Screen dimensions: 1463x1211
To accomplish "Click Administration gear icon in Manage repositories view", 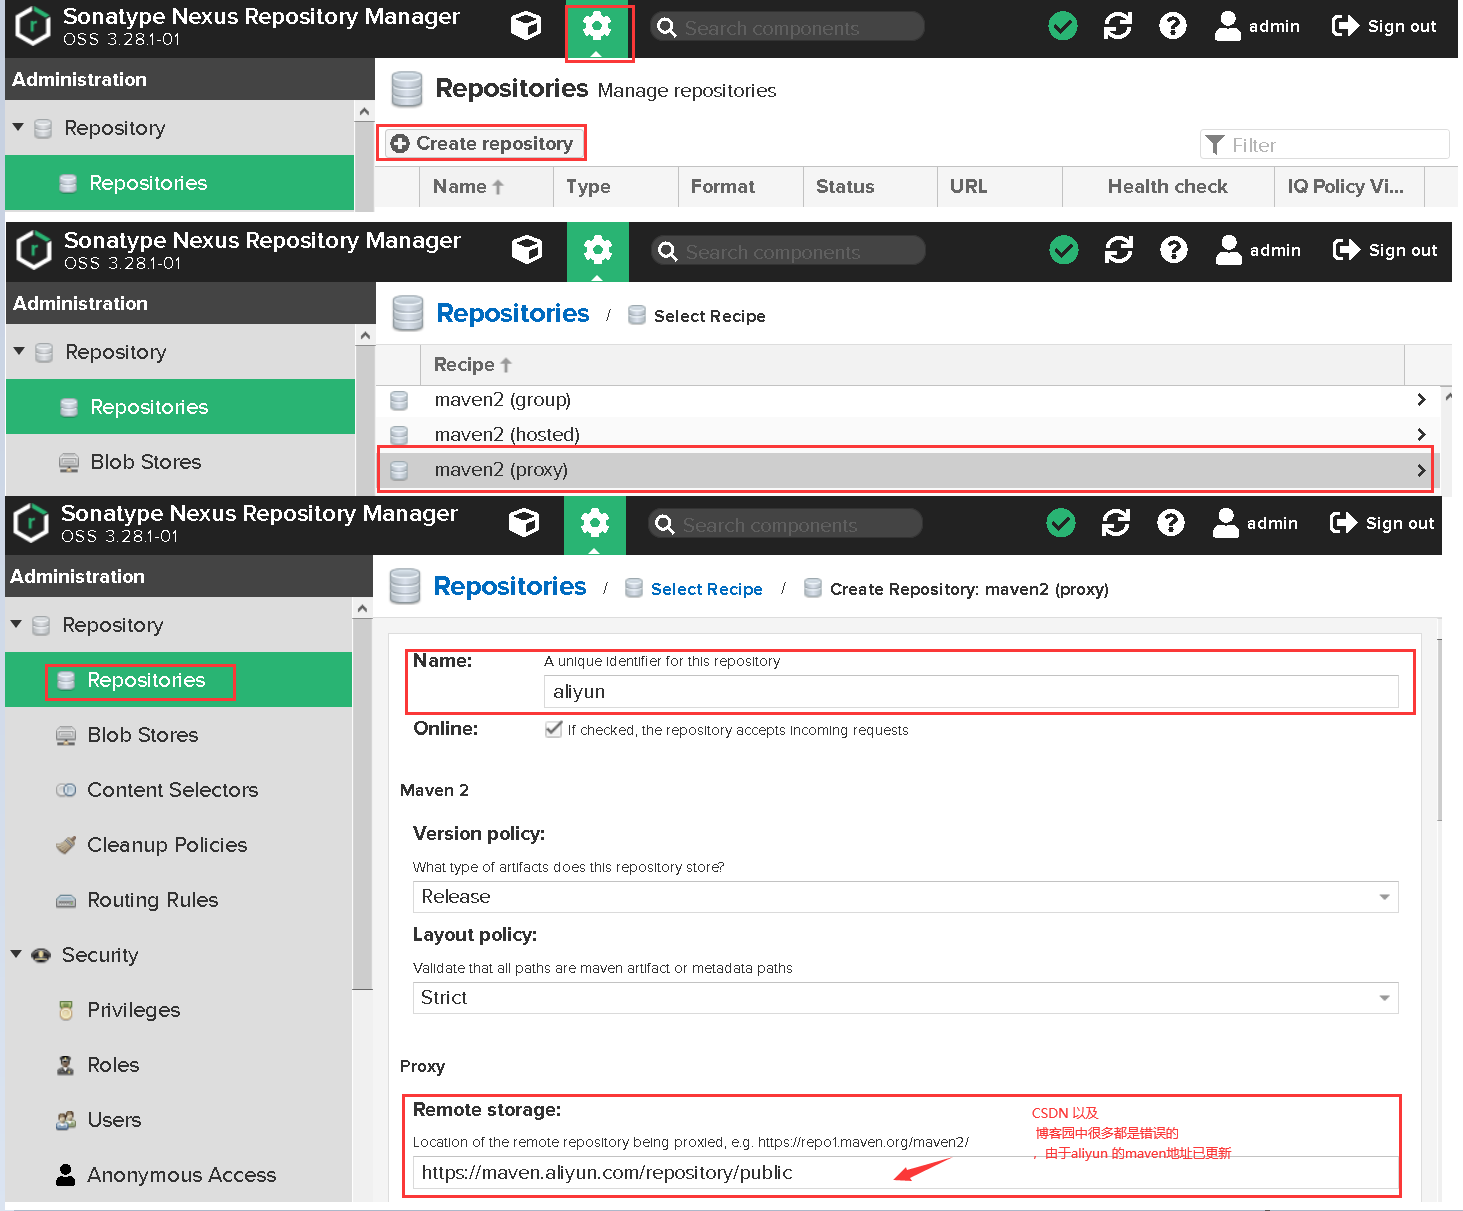I will [597, 28].
